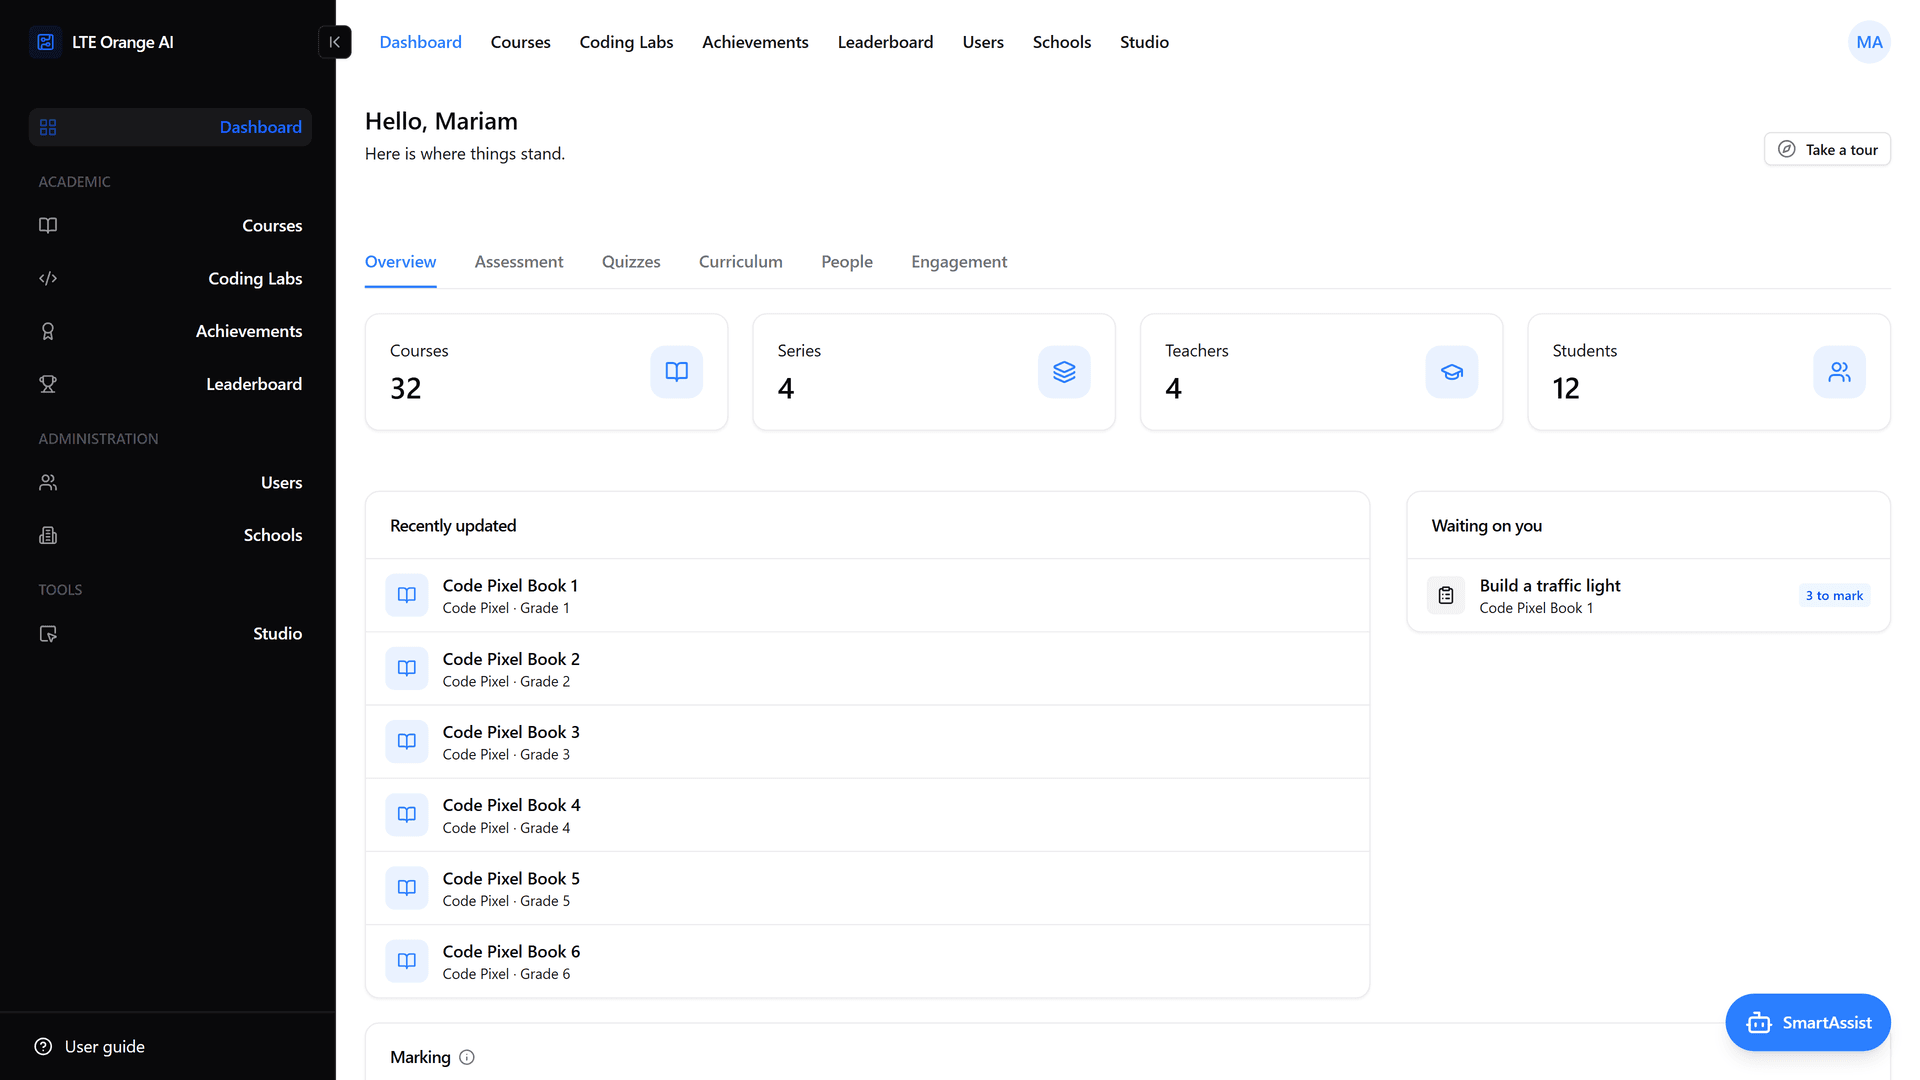Click the Coding Labs code icon in sidebar

[48, 279]
